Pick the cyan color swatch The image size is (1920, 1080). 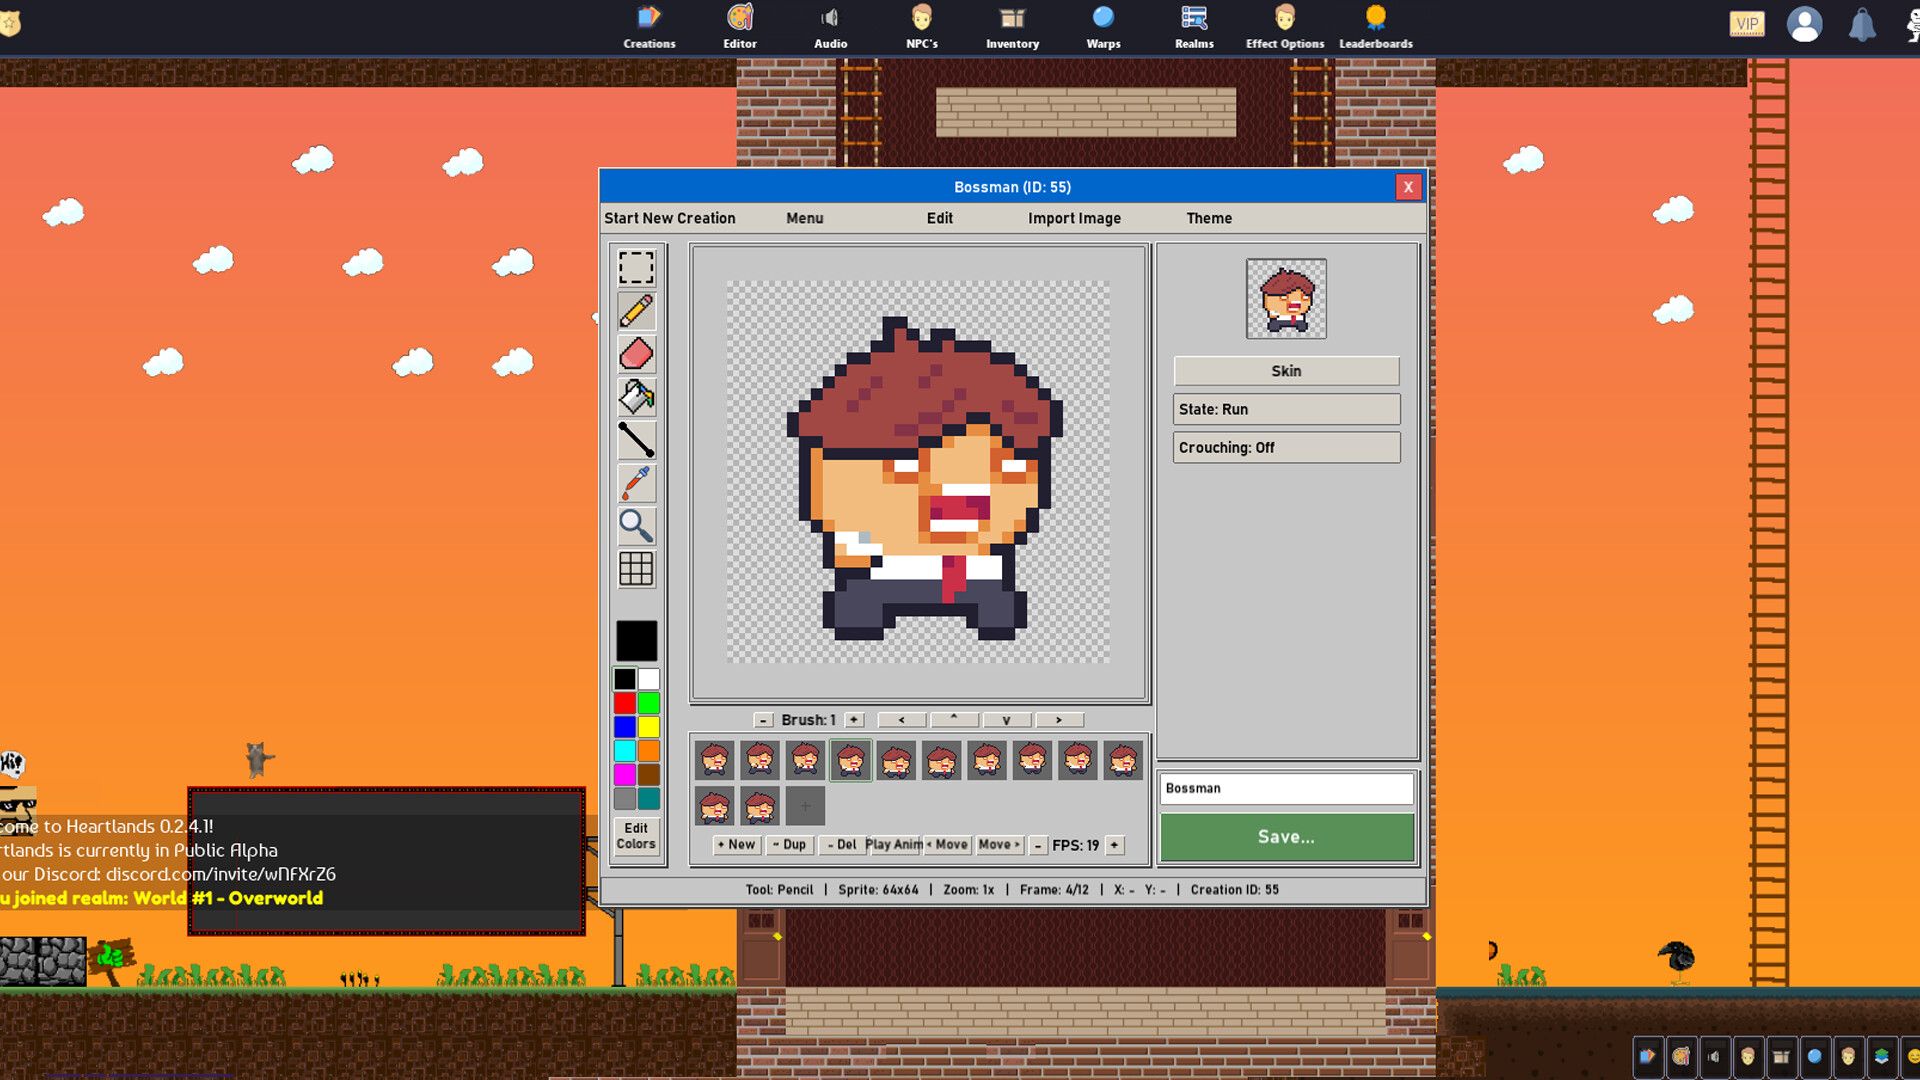[625, 751]
